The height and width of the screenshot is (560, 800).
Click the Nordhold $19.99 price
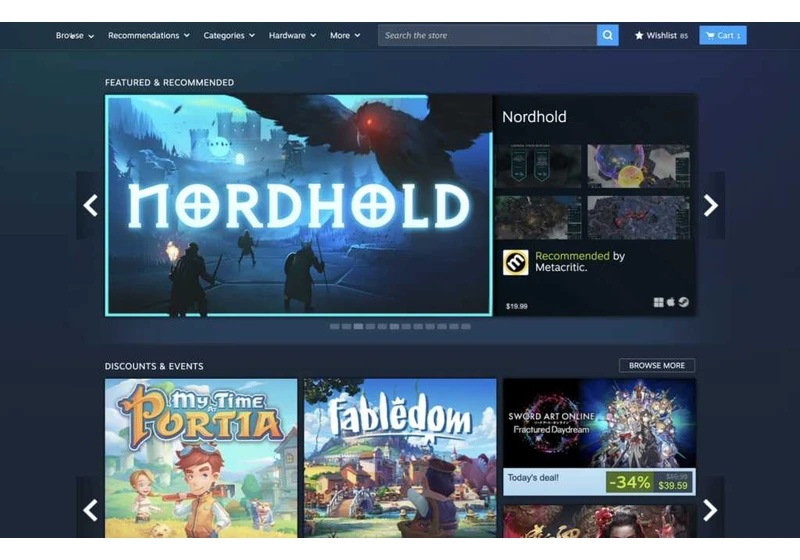pyautogui.click(x=516, y=306)
